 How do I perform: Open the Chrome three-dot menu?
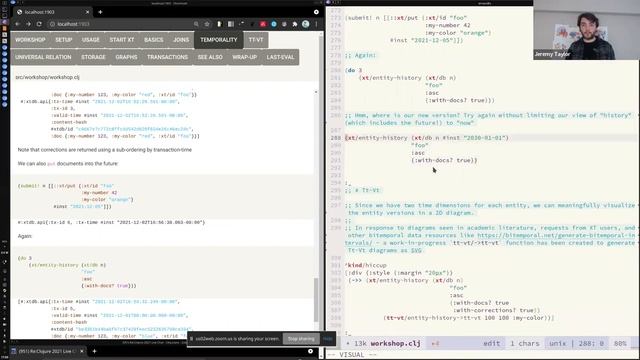(316, 24)
